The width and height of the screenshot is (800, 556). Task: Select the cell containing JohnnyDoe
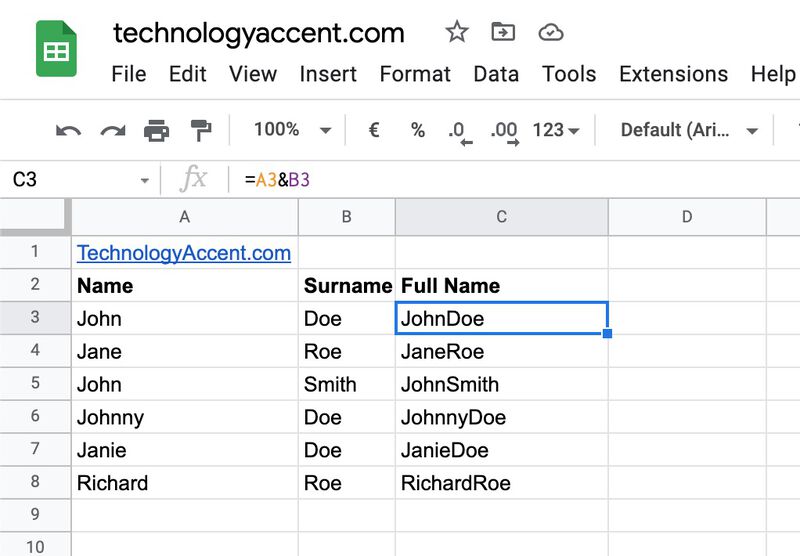click(x=502, y=417)
